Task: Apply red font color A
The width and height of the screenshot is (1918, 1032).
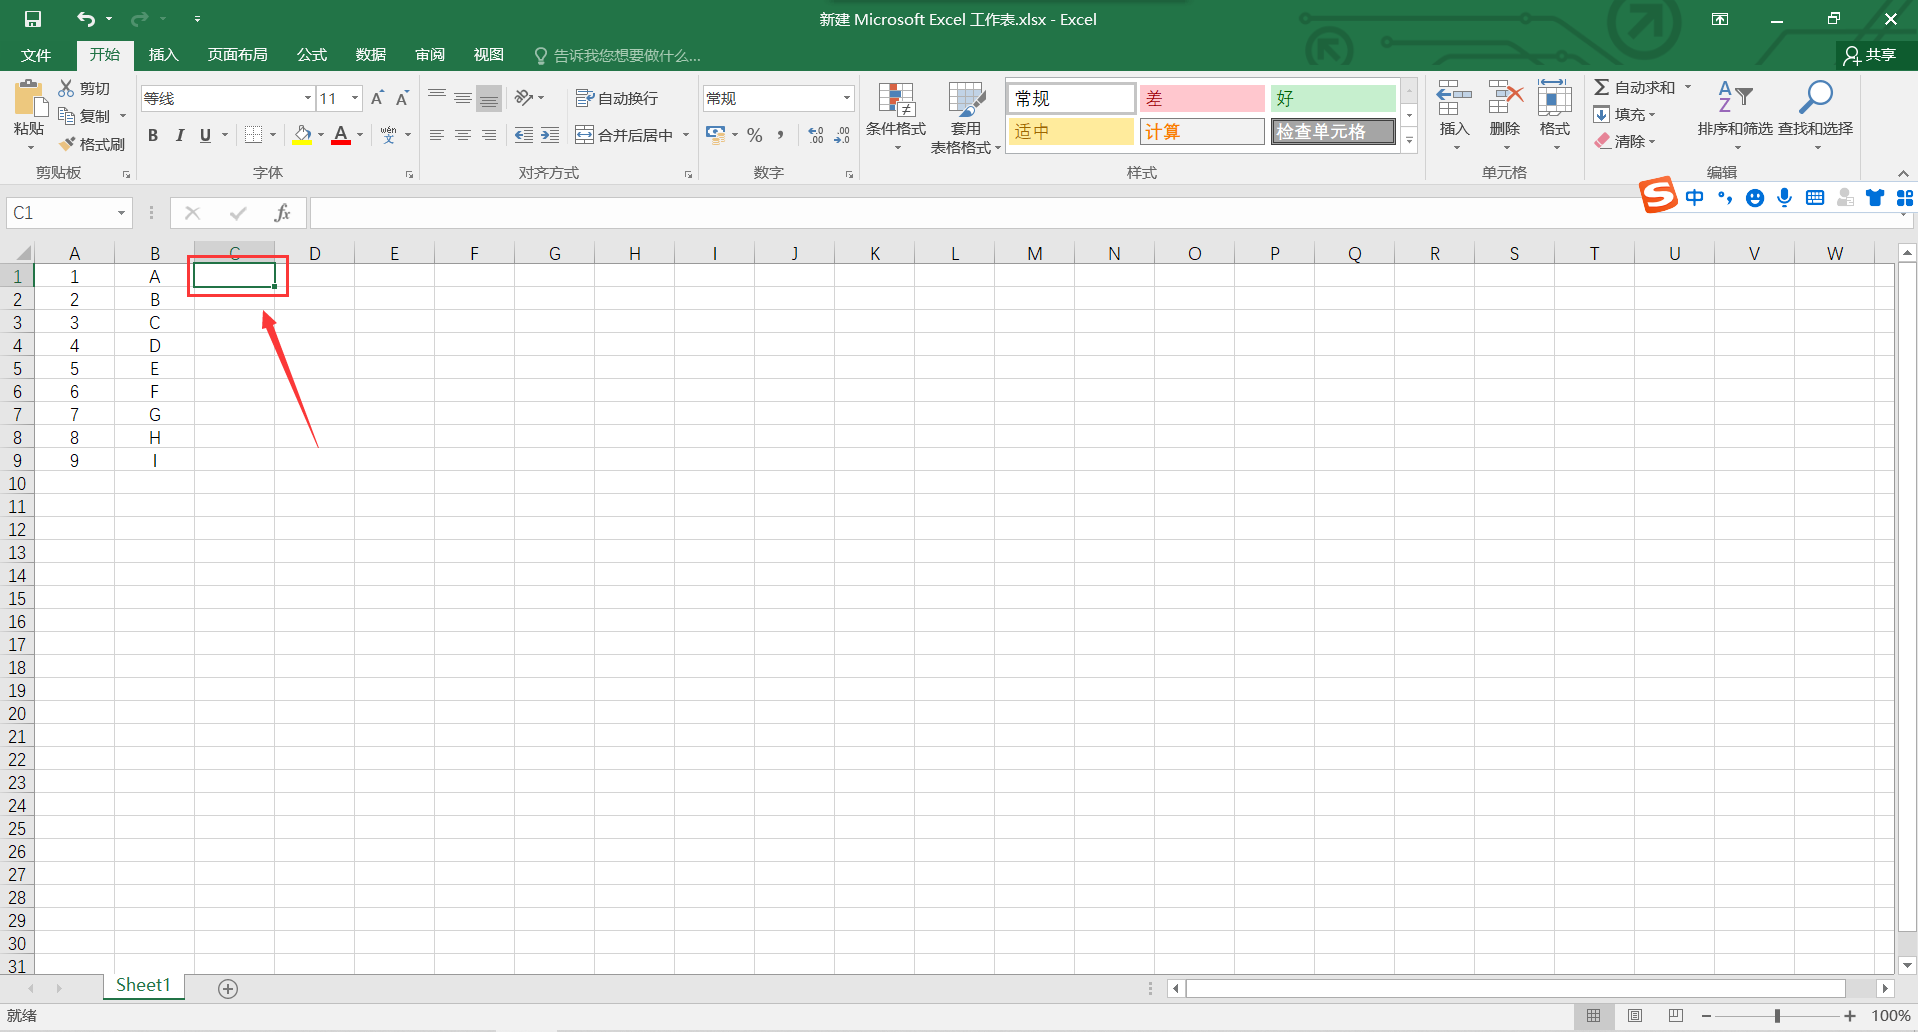Action: [341, 135]
